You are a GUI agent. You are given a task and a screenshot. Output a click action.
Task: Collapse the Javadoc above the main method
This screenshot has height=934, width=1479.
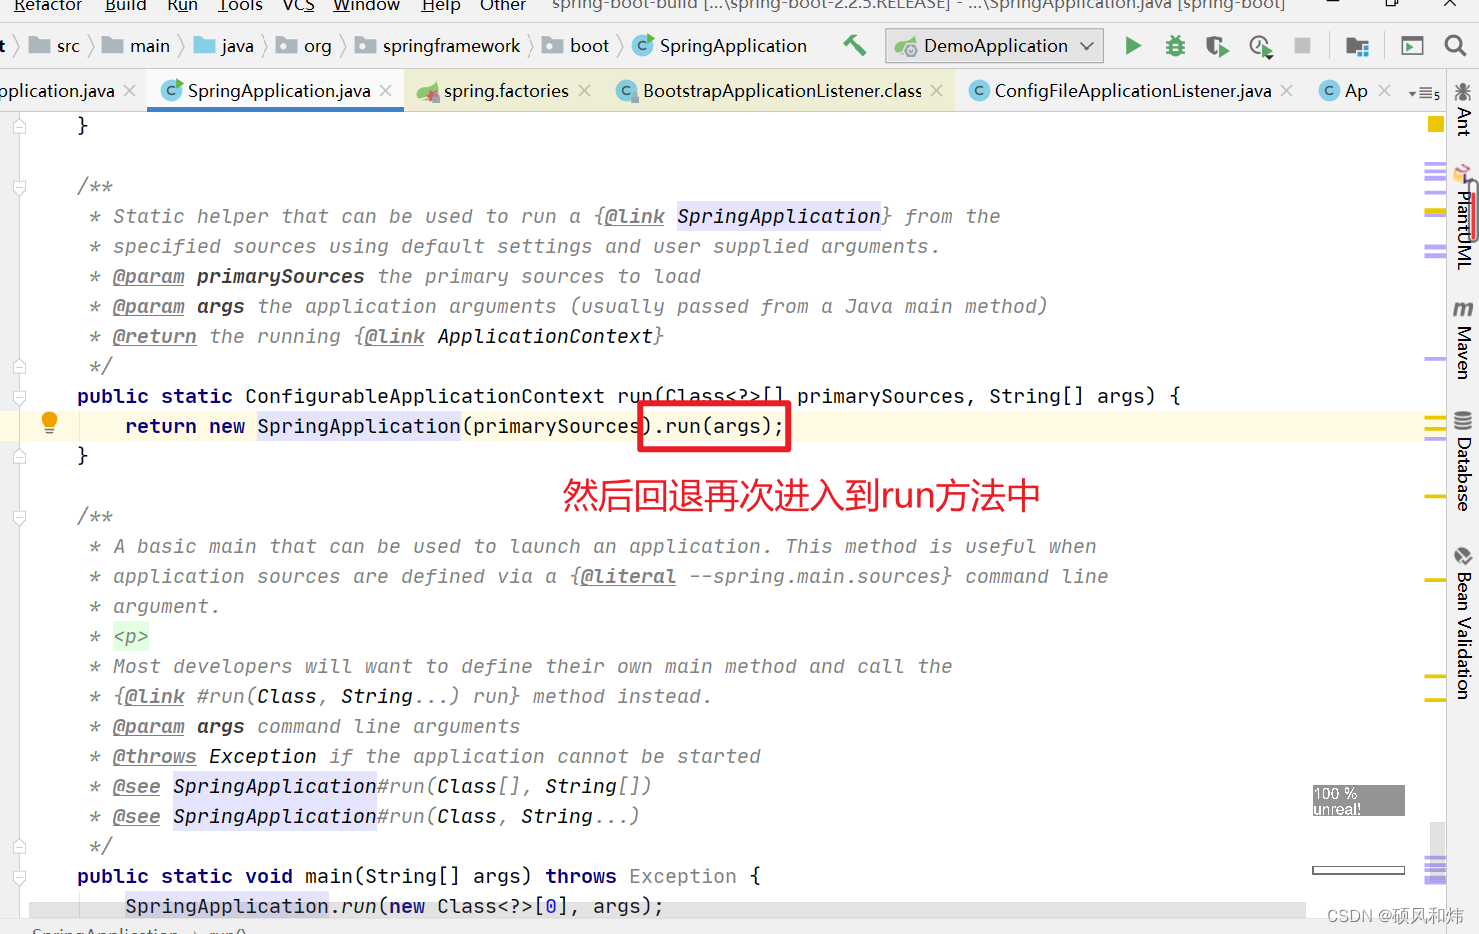[19, 517]
